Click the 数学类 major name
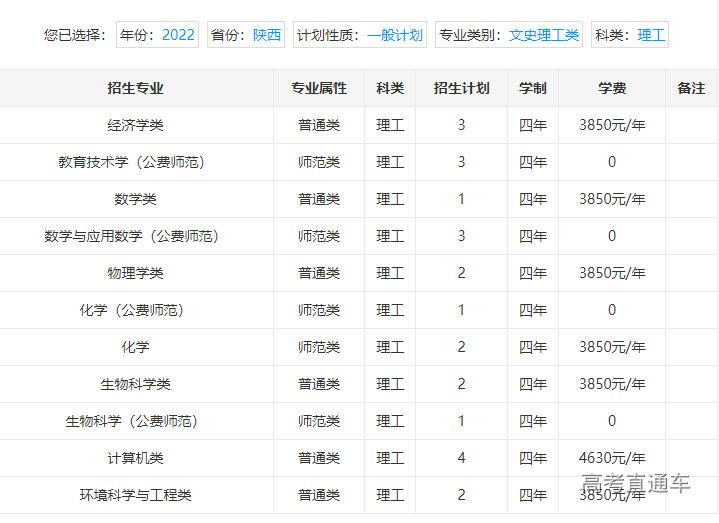 point(136,199)
